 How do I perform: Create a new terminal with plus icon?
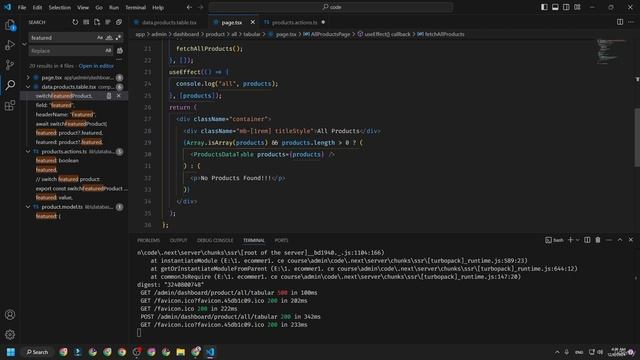571,240
